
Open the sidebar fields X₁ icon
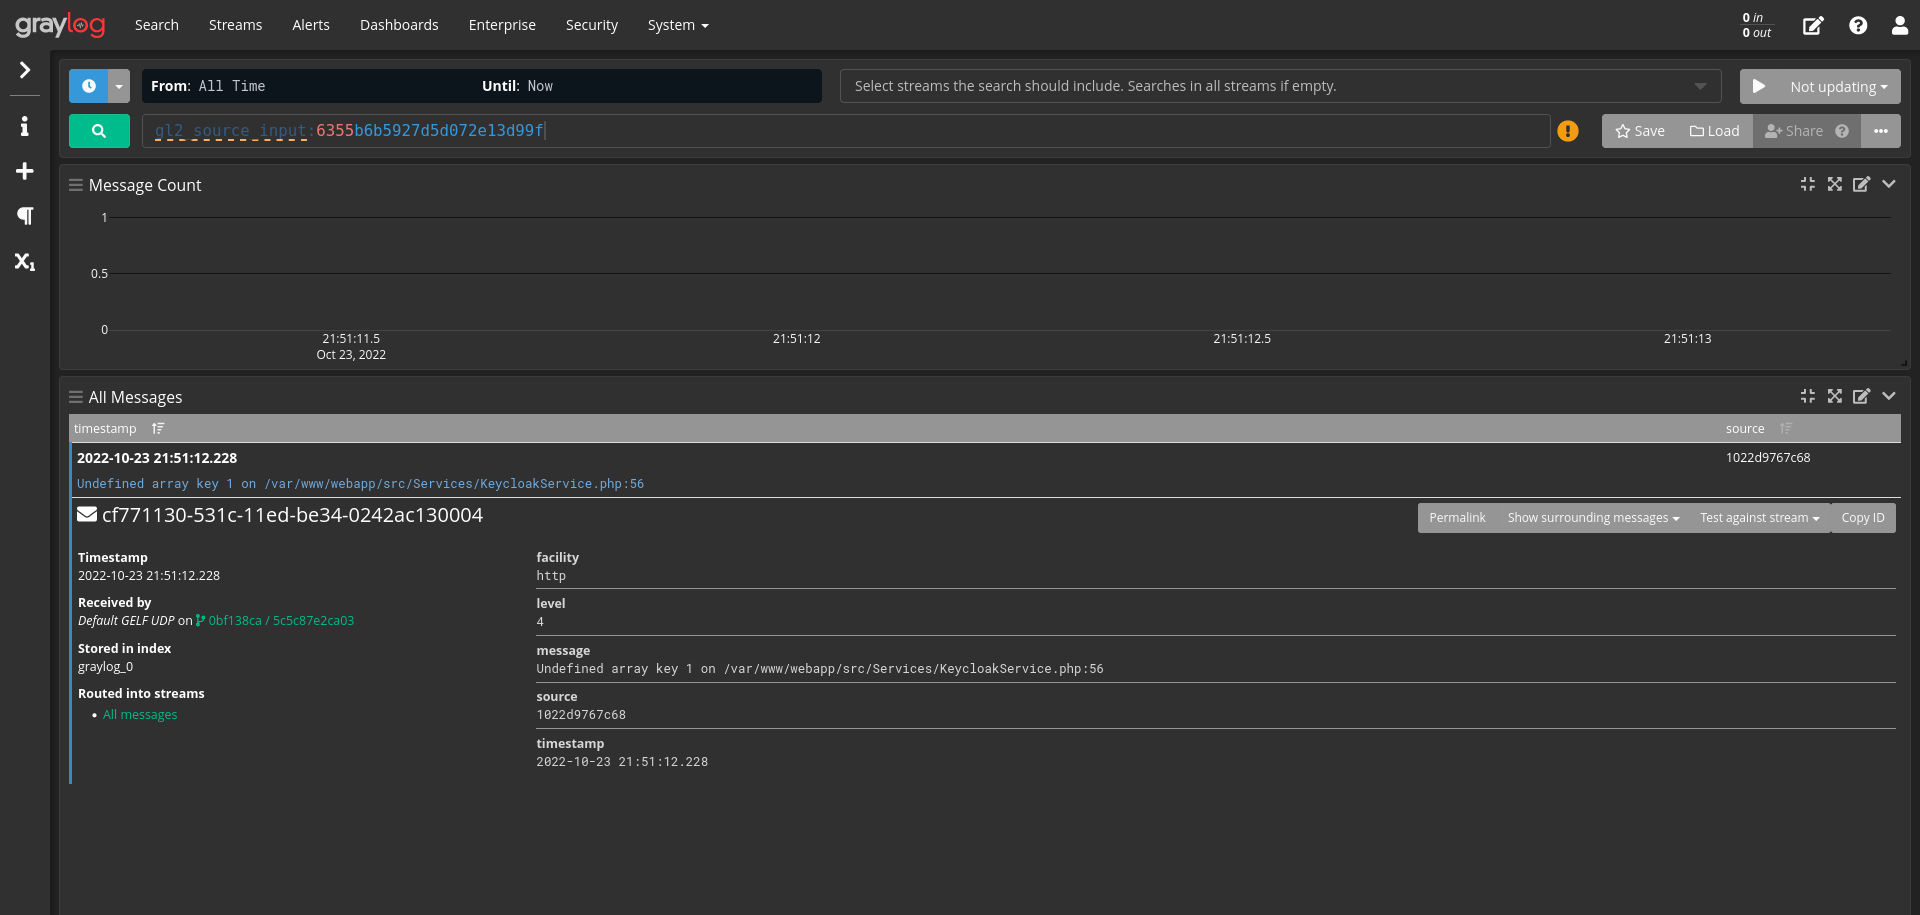pos(25,261)
